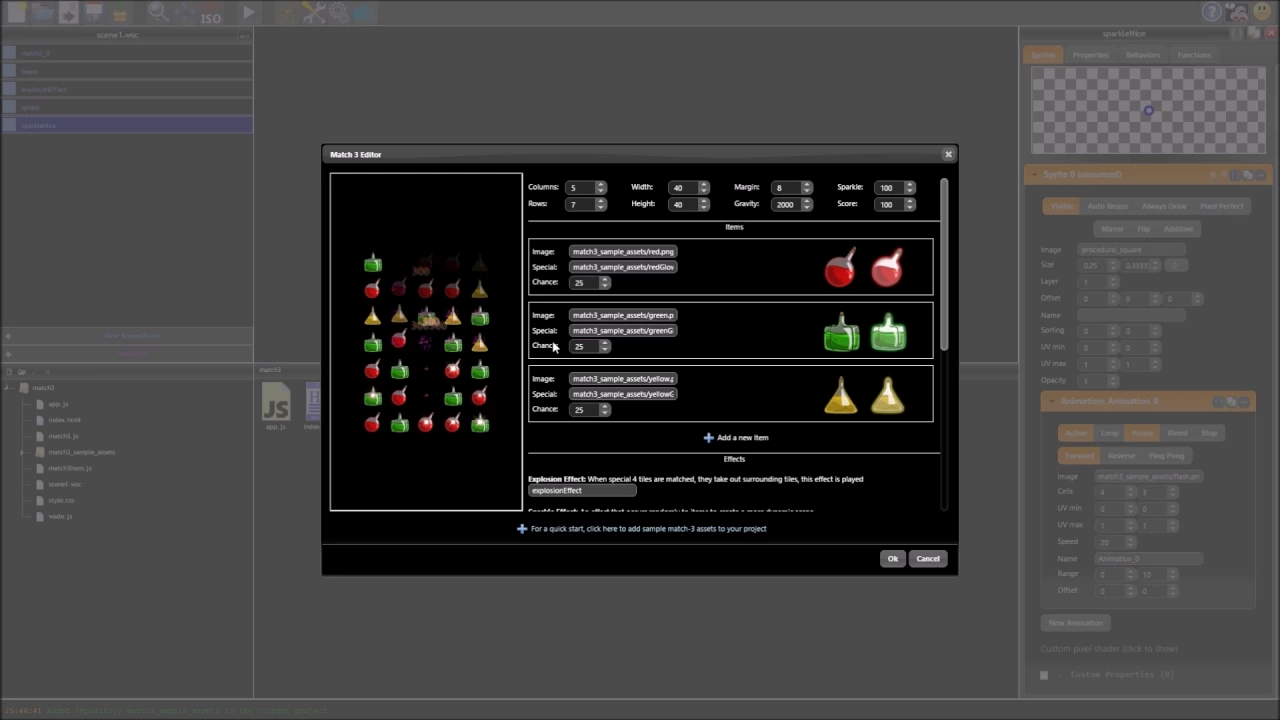1280x720 pixels.
Task: Adjust the red item Chance stepper
Action: click(x=604, y=282)
